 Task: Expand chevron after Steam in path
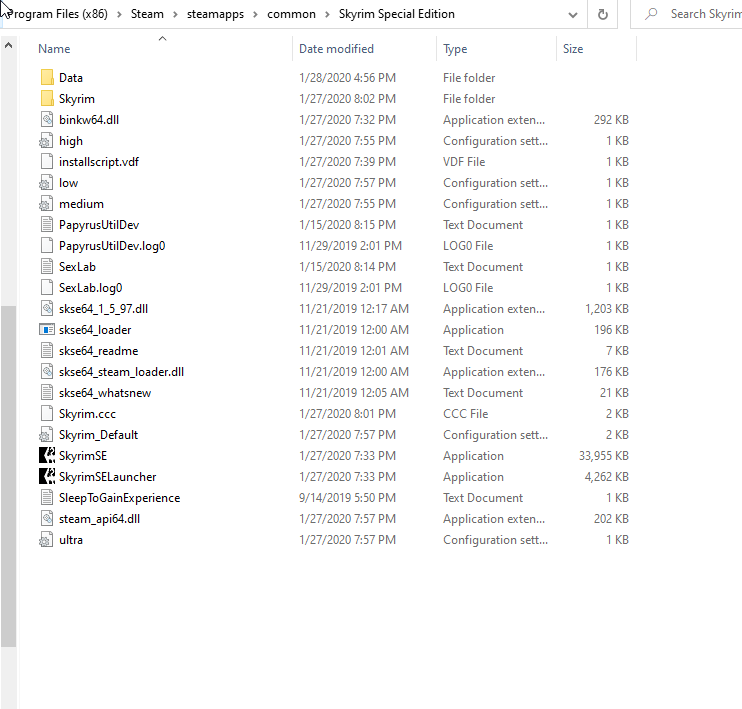click(175, 15)
